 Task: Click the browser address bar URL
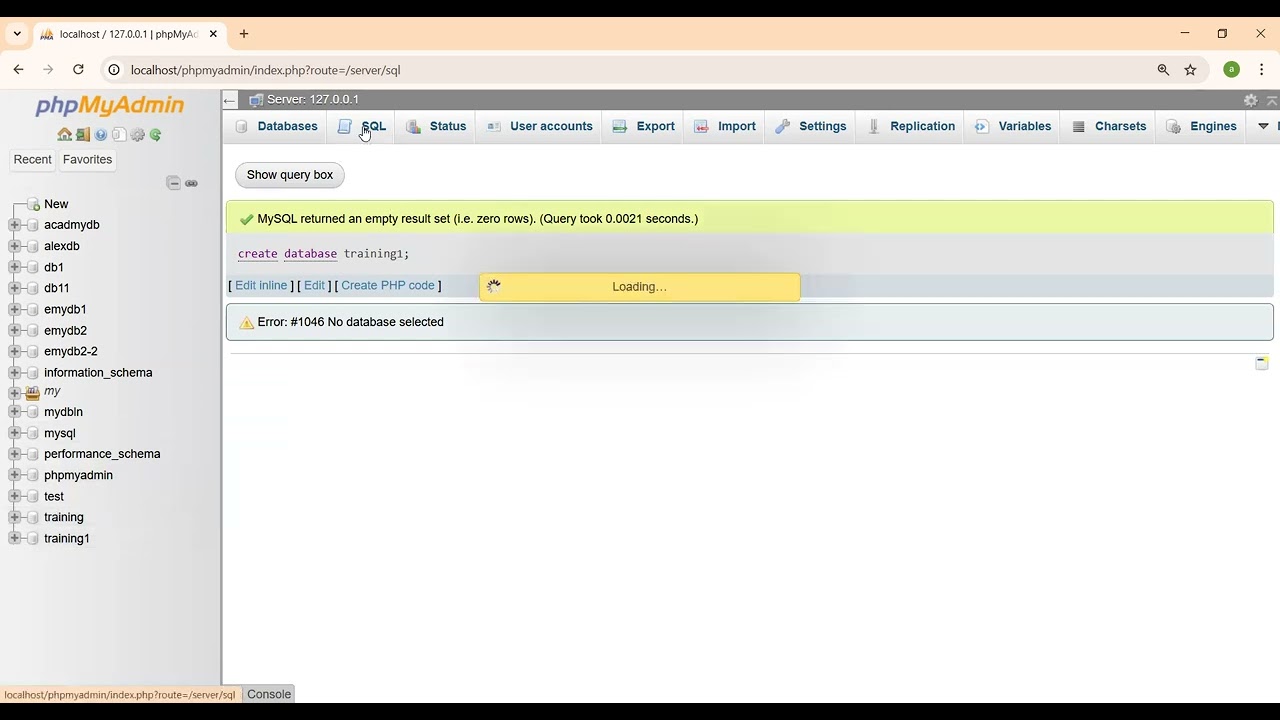tap(265, 70)
